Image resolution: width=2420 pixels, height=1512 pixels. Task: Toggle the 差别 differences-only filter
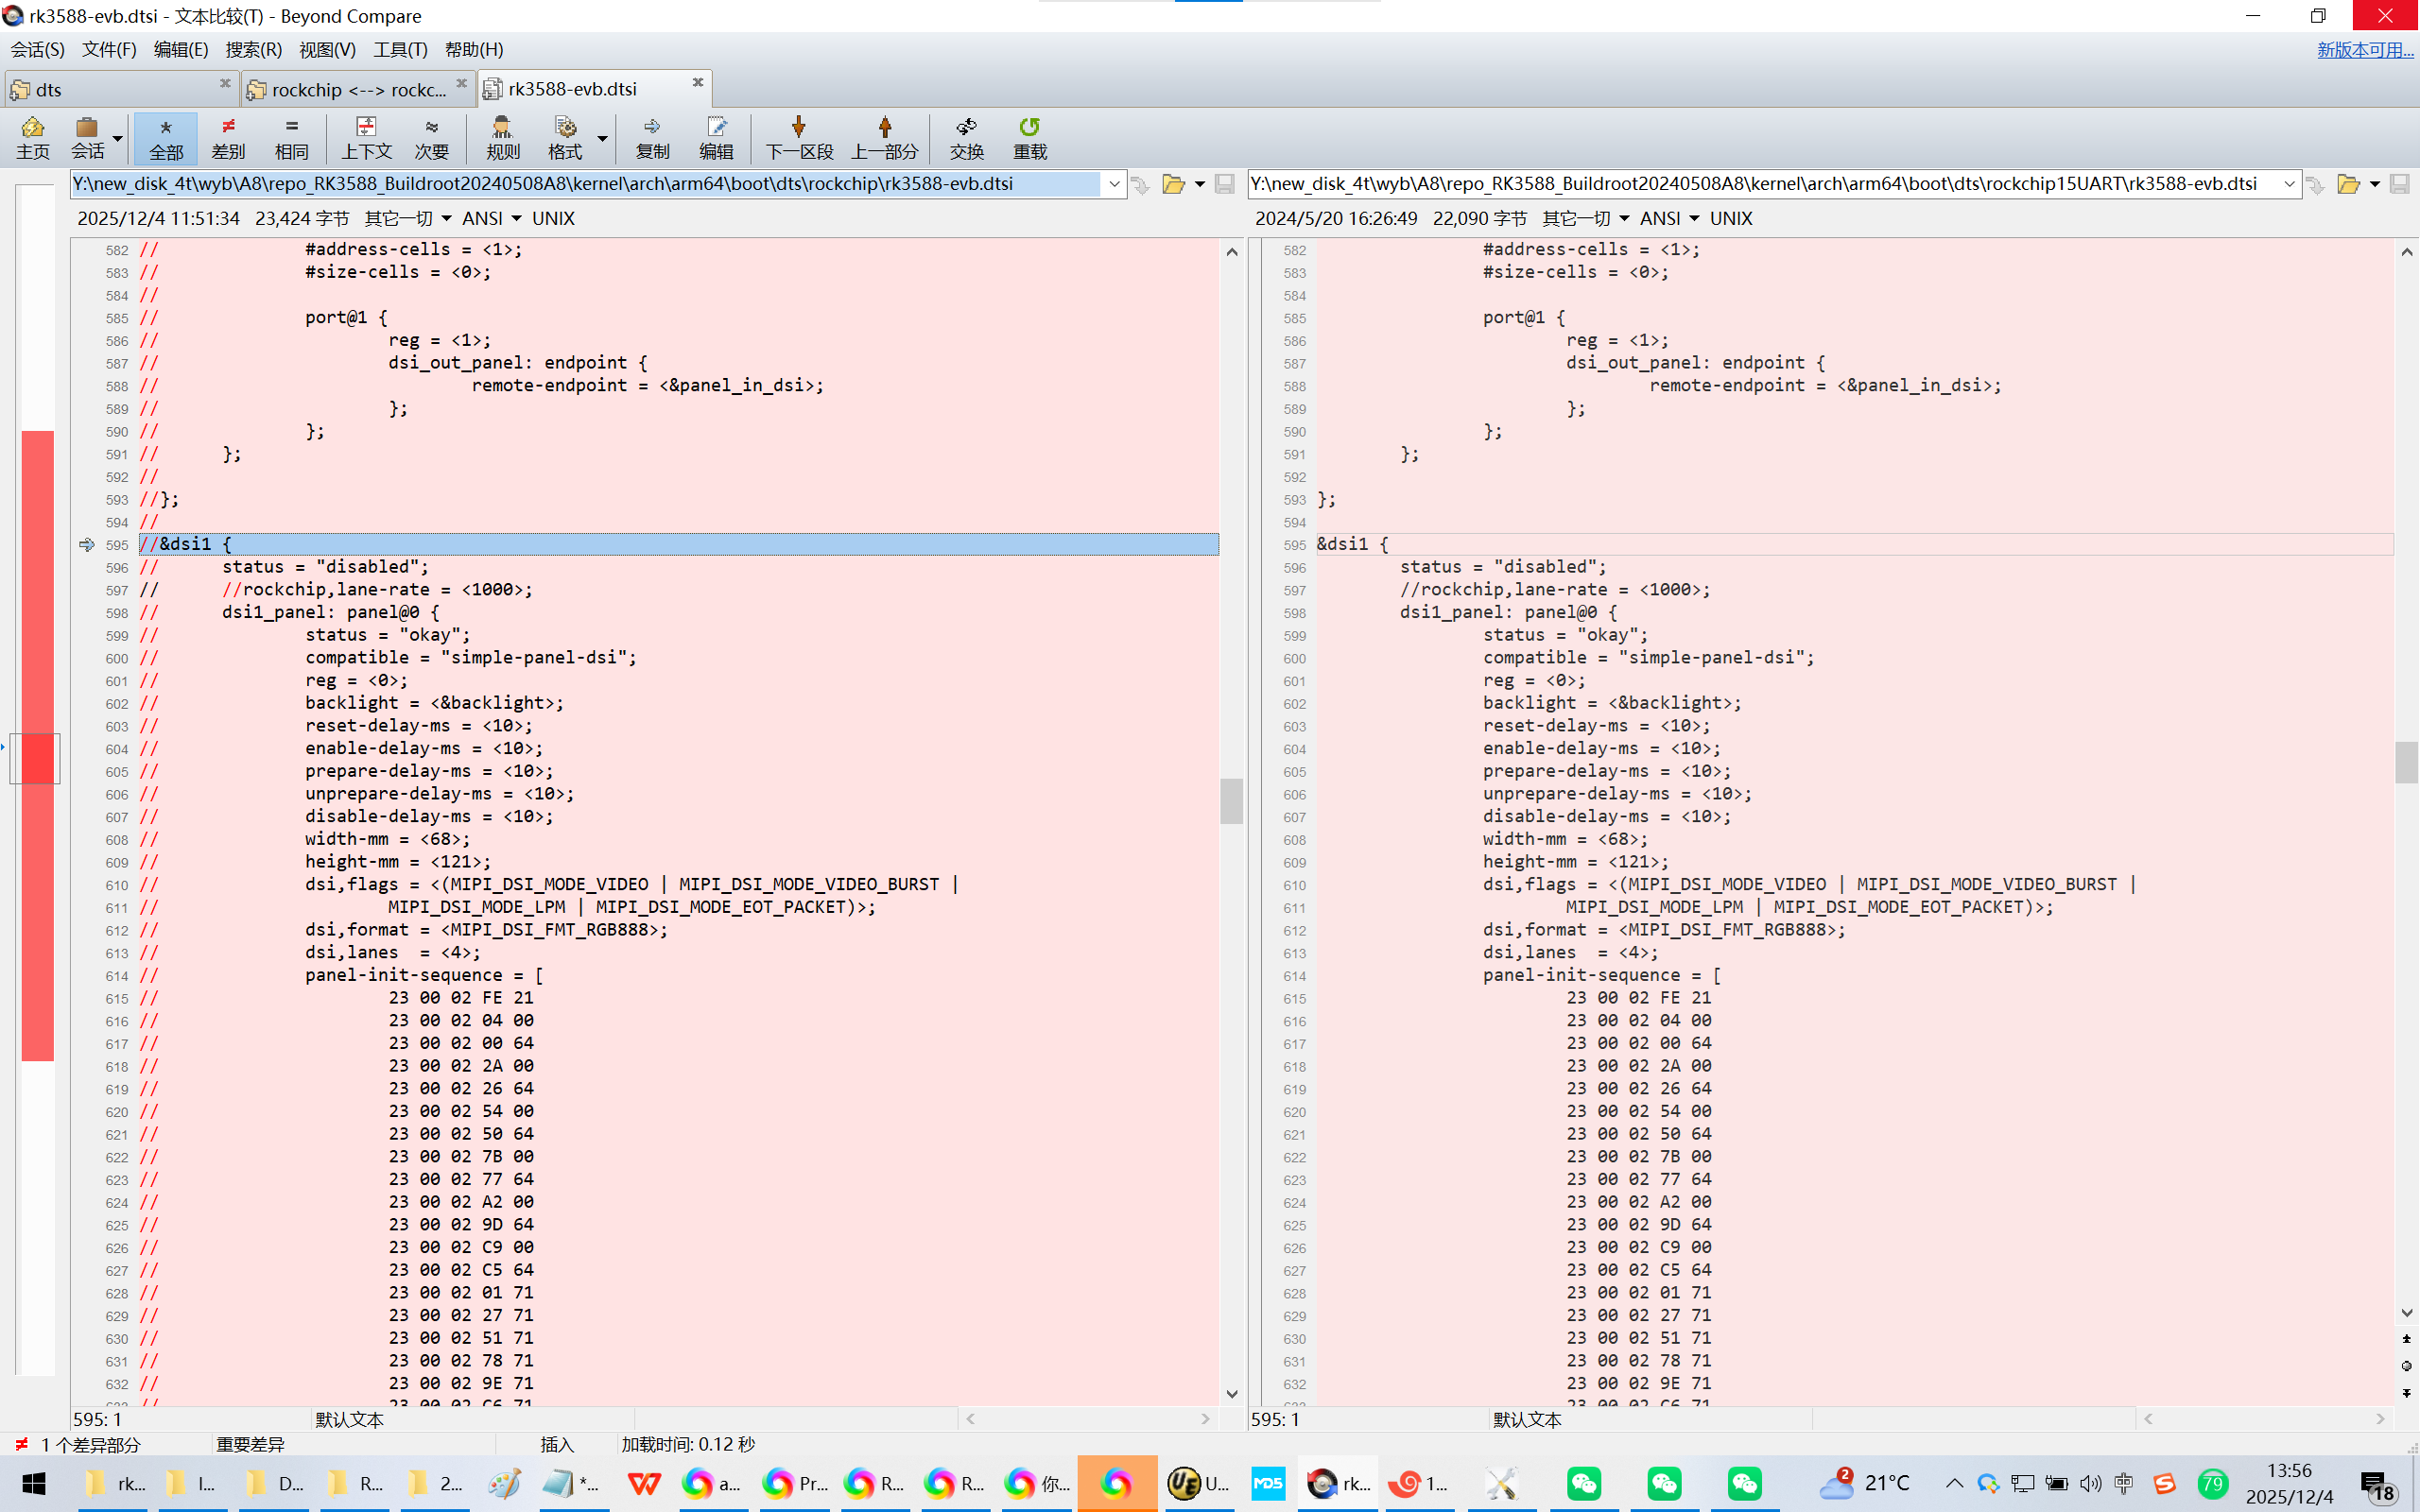tap(228, 137)
